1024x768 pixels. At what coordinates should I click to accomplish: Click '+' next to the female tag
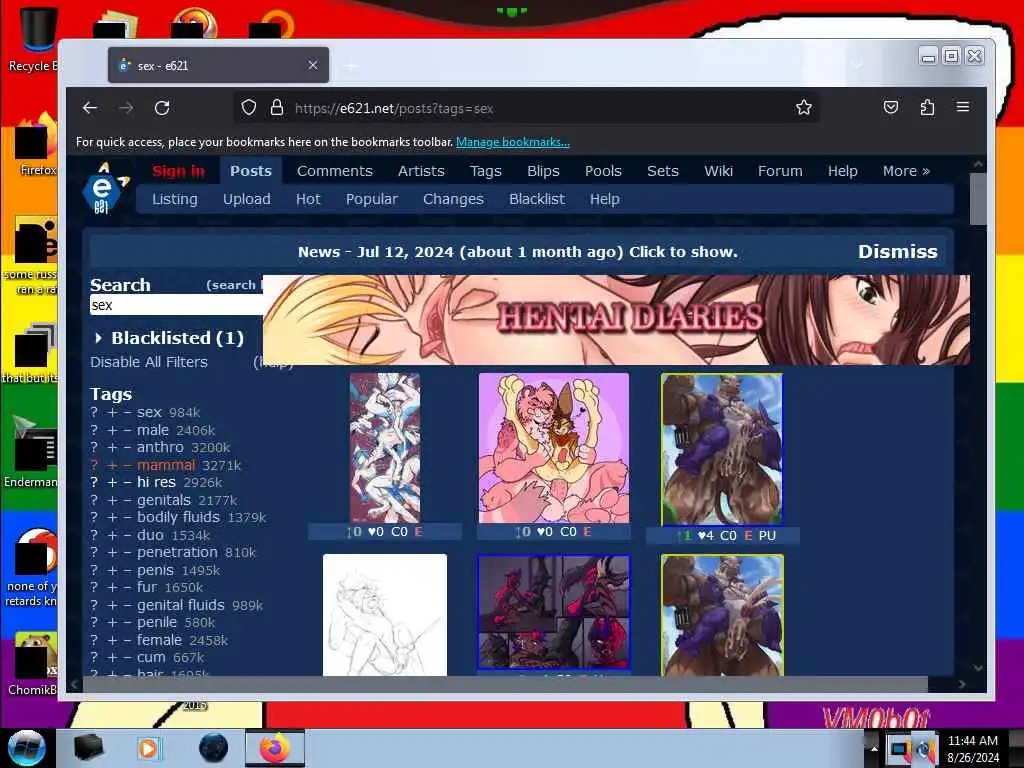[112, 641]
